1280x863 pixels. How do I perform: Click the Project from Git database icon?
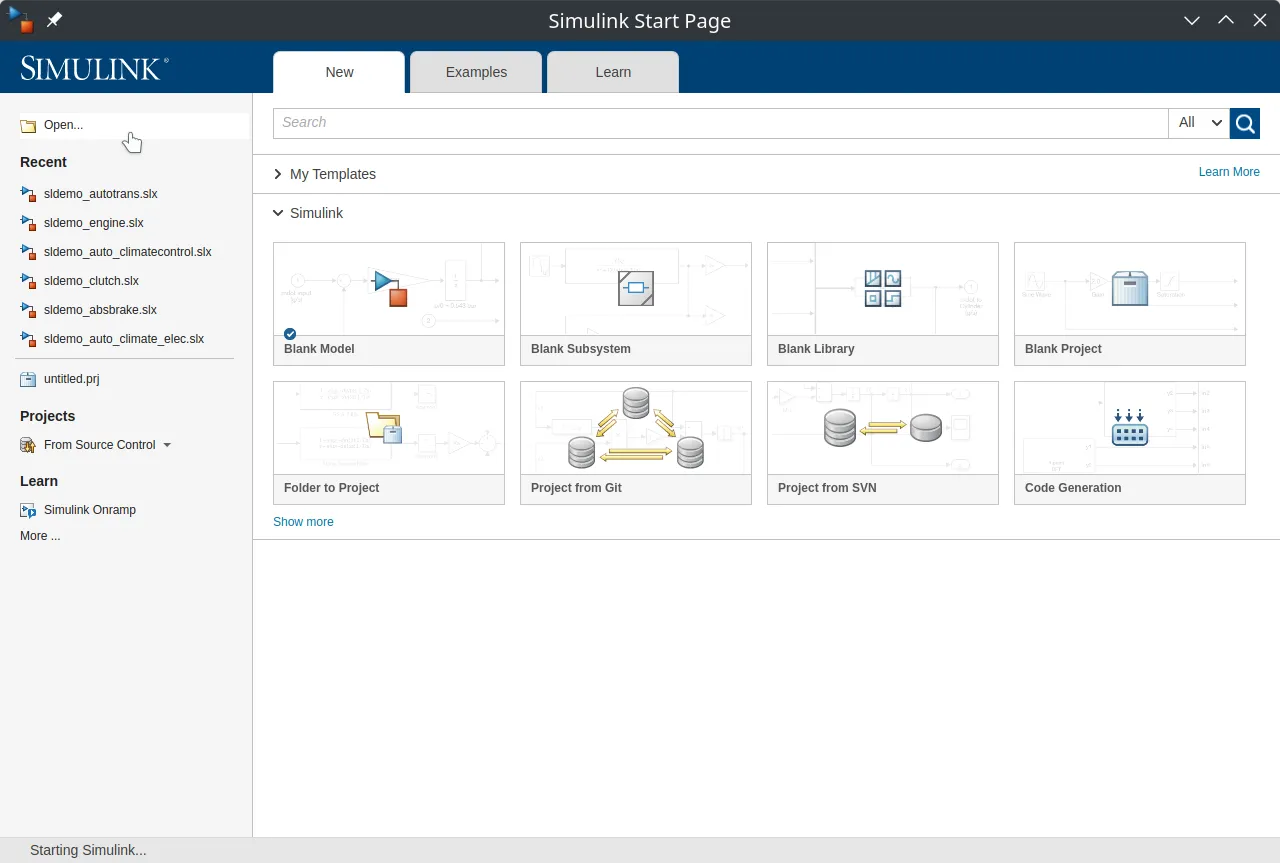tap(636, 428)
